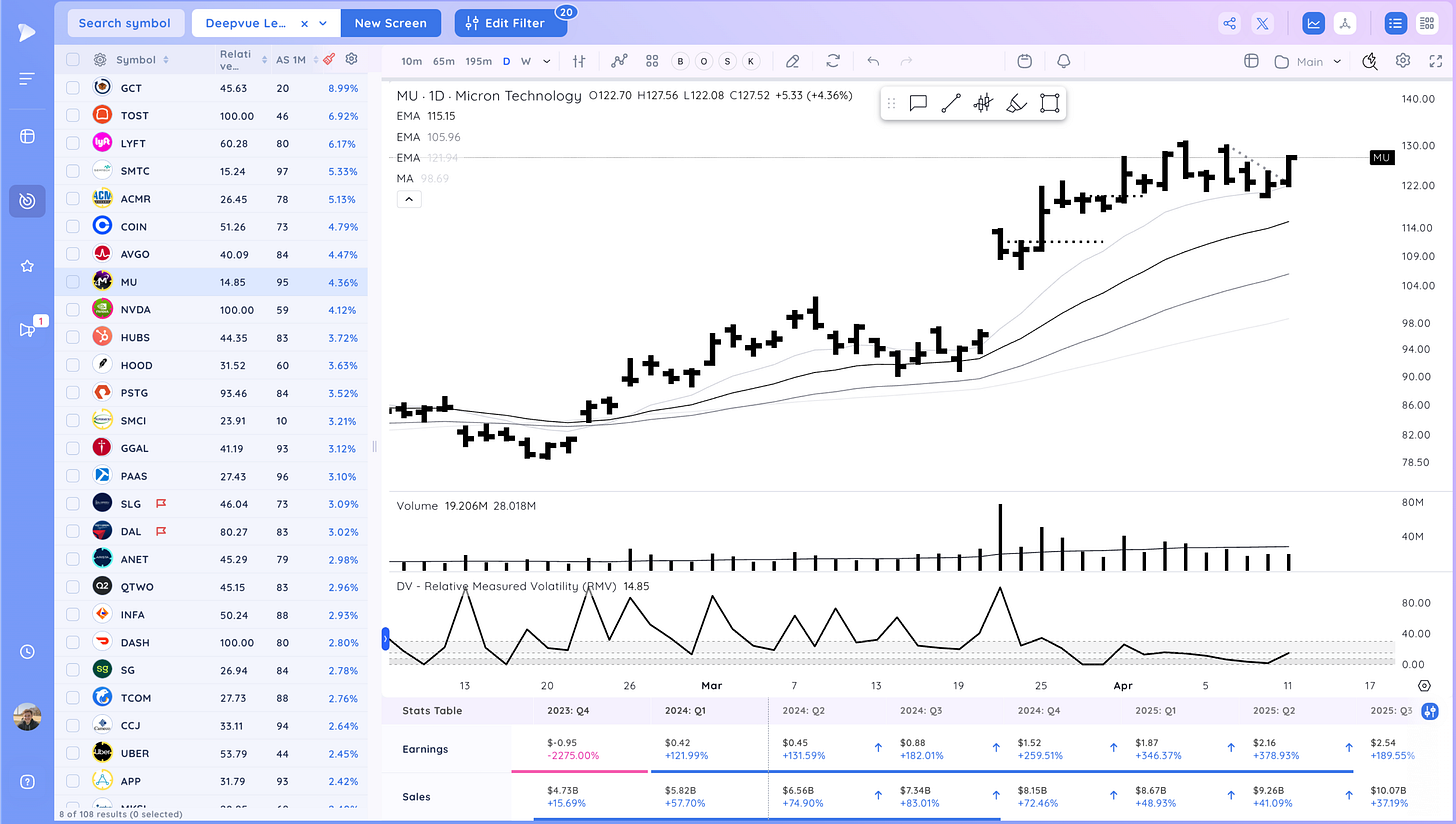Image resolution: width=1456 pixels, height=824 pixels.
Task: Check the checkbox for LYFT row
Action: pyautogui.click(x=73, y=143)
